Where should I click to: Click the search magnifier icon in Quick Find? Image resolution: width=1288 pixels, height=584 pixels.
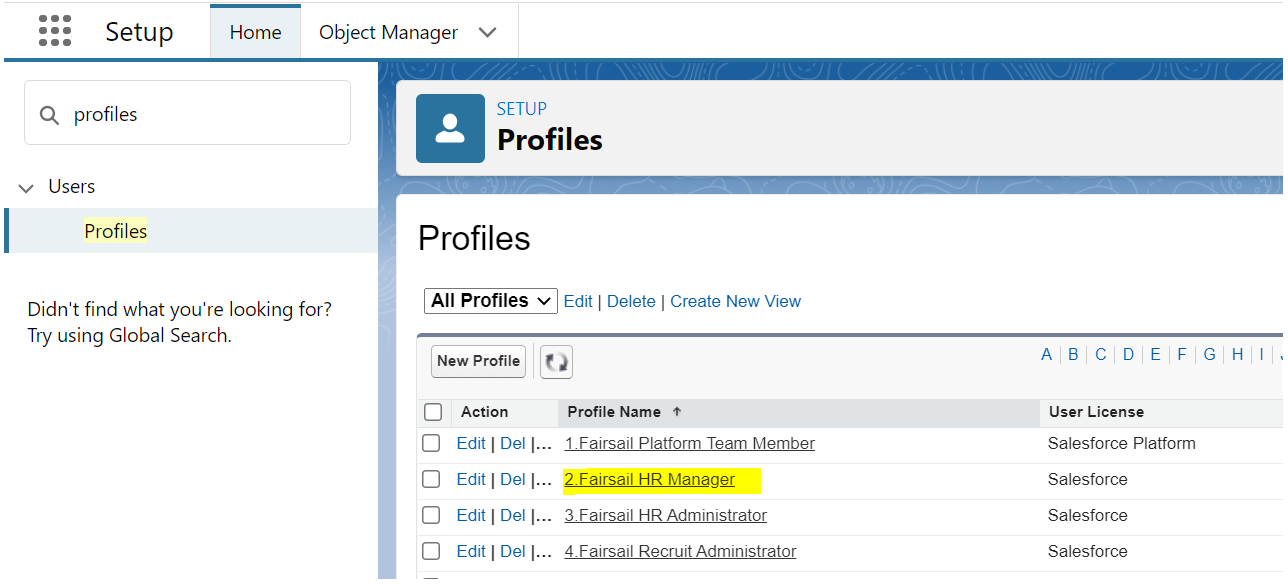49,115
